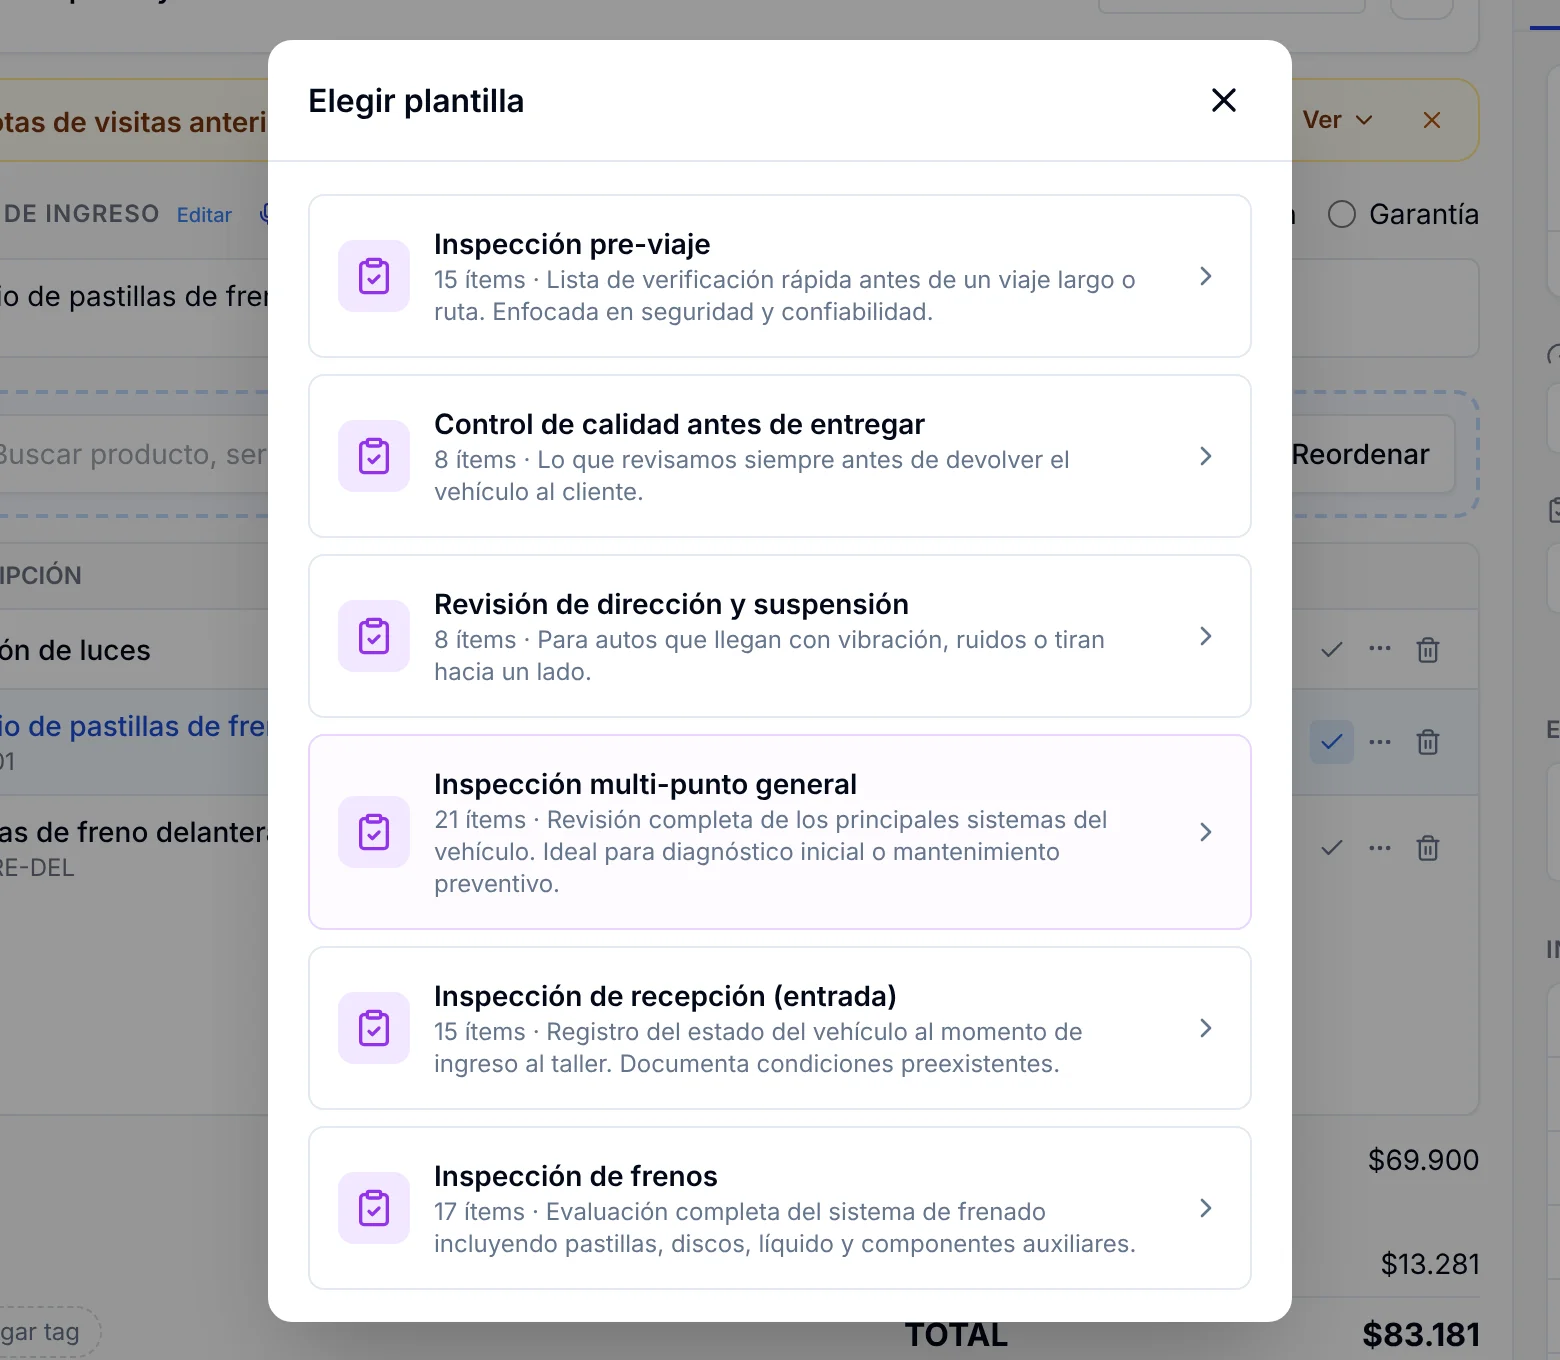Click clipboard icon of Inspección de recepción
The height and width of the screenshot is (1360, 1560).
pos(374,1028)
